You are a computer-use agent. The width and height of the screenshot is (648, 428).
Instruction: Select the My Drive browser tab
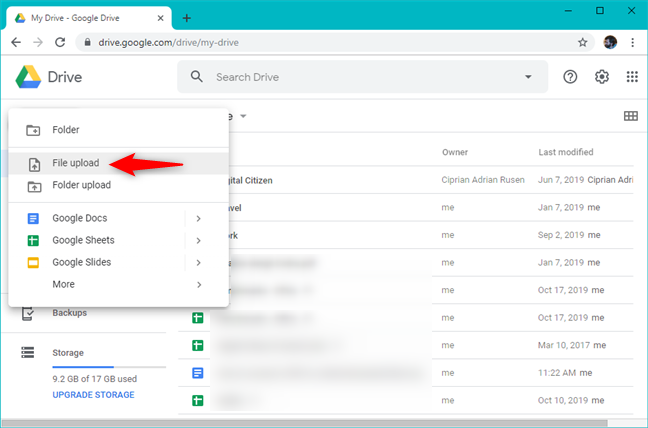coord(89,18)
